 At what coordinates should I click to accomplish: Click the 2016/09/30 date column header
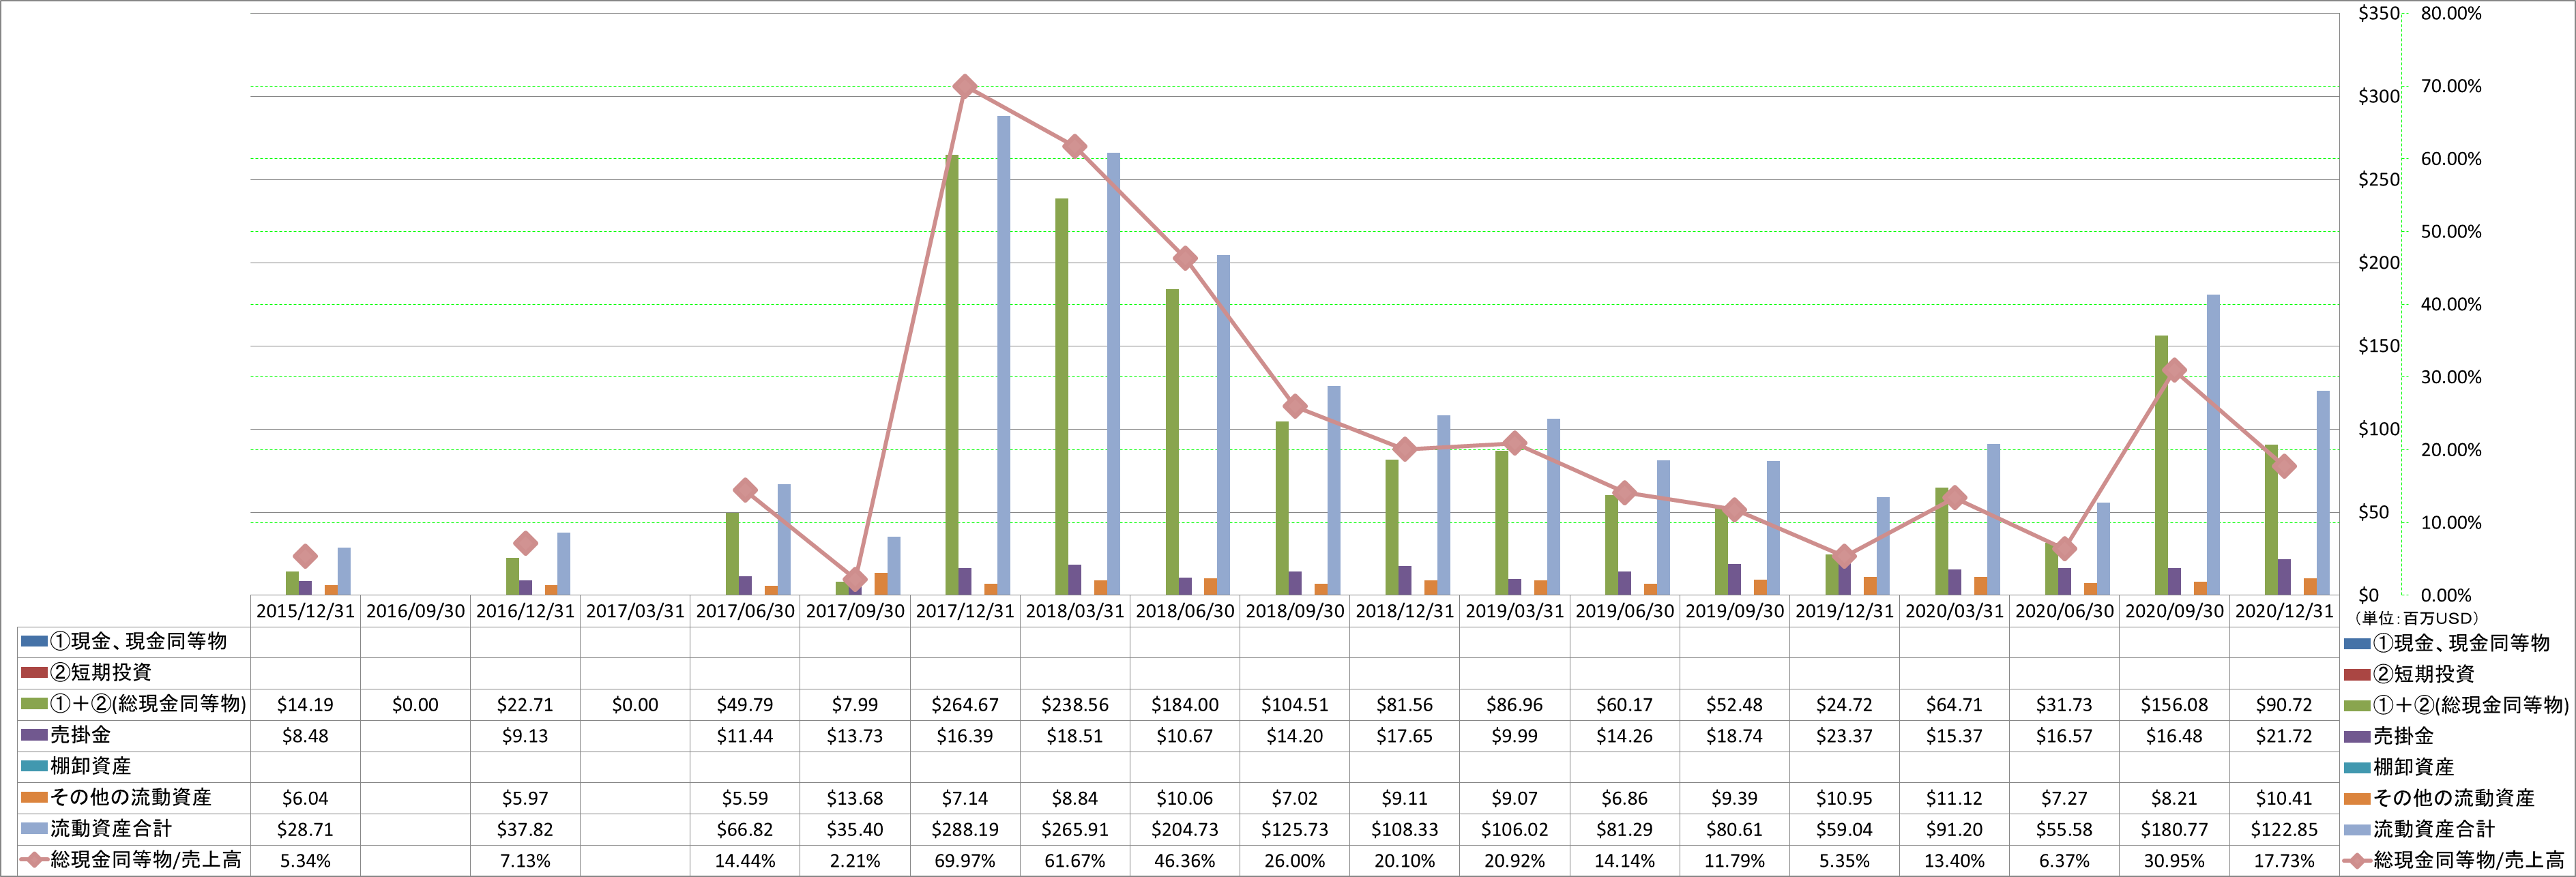[415, 611]
